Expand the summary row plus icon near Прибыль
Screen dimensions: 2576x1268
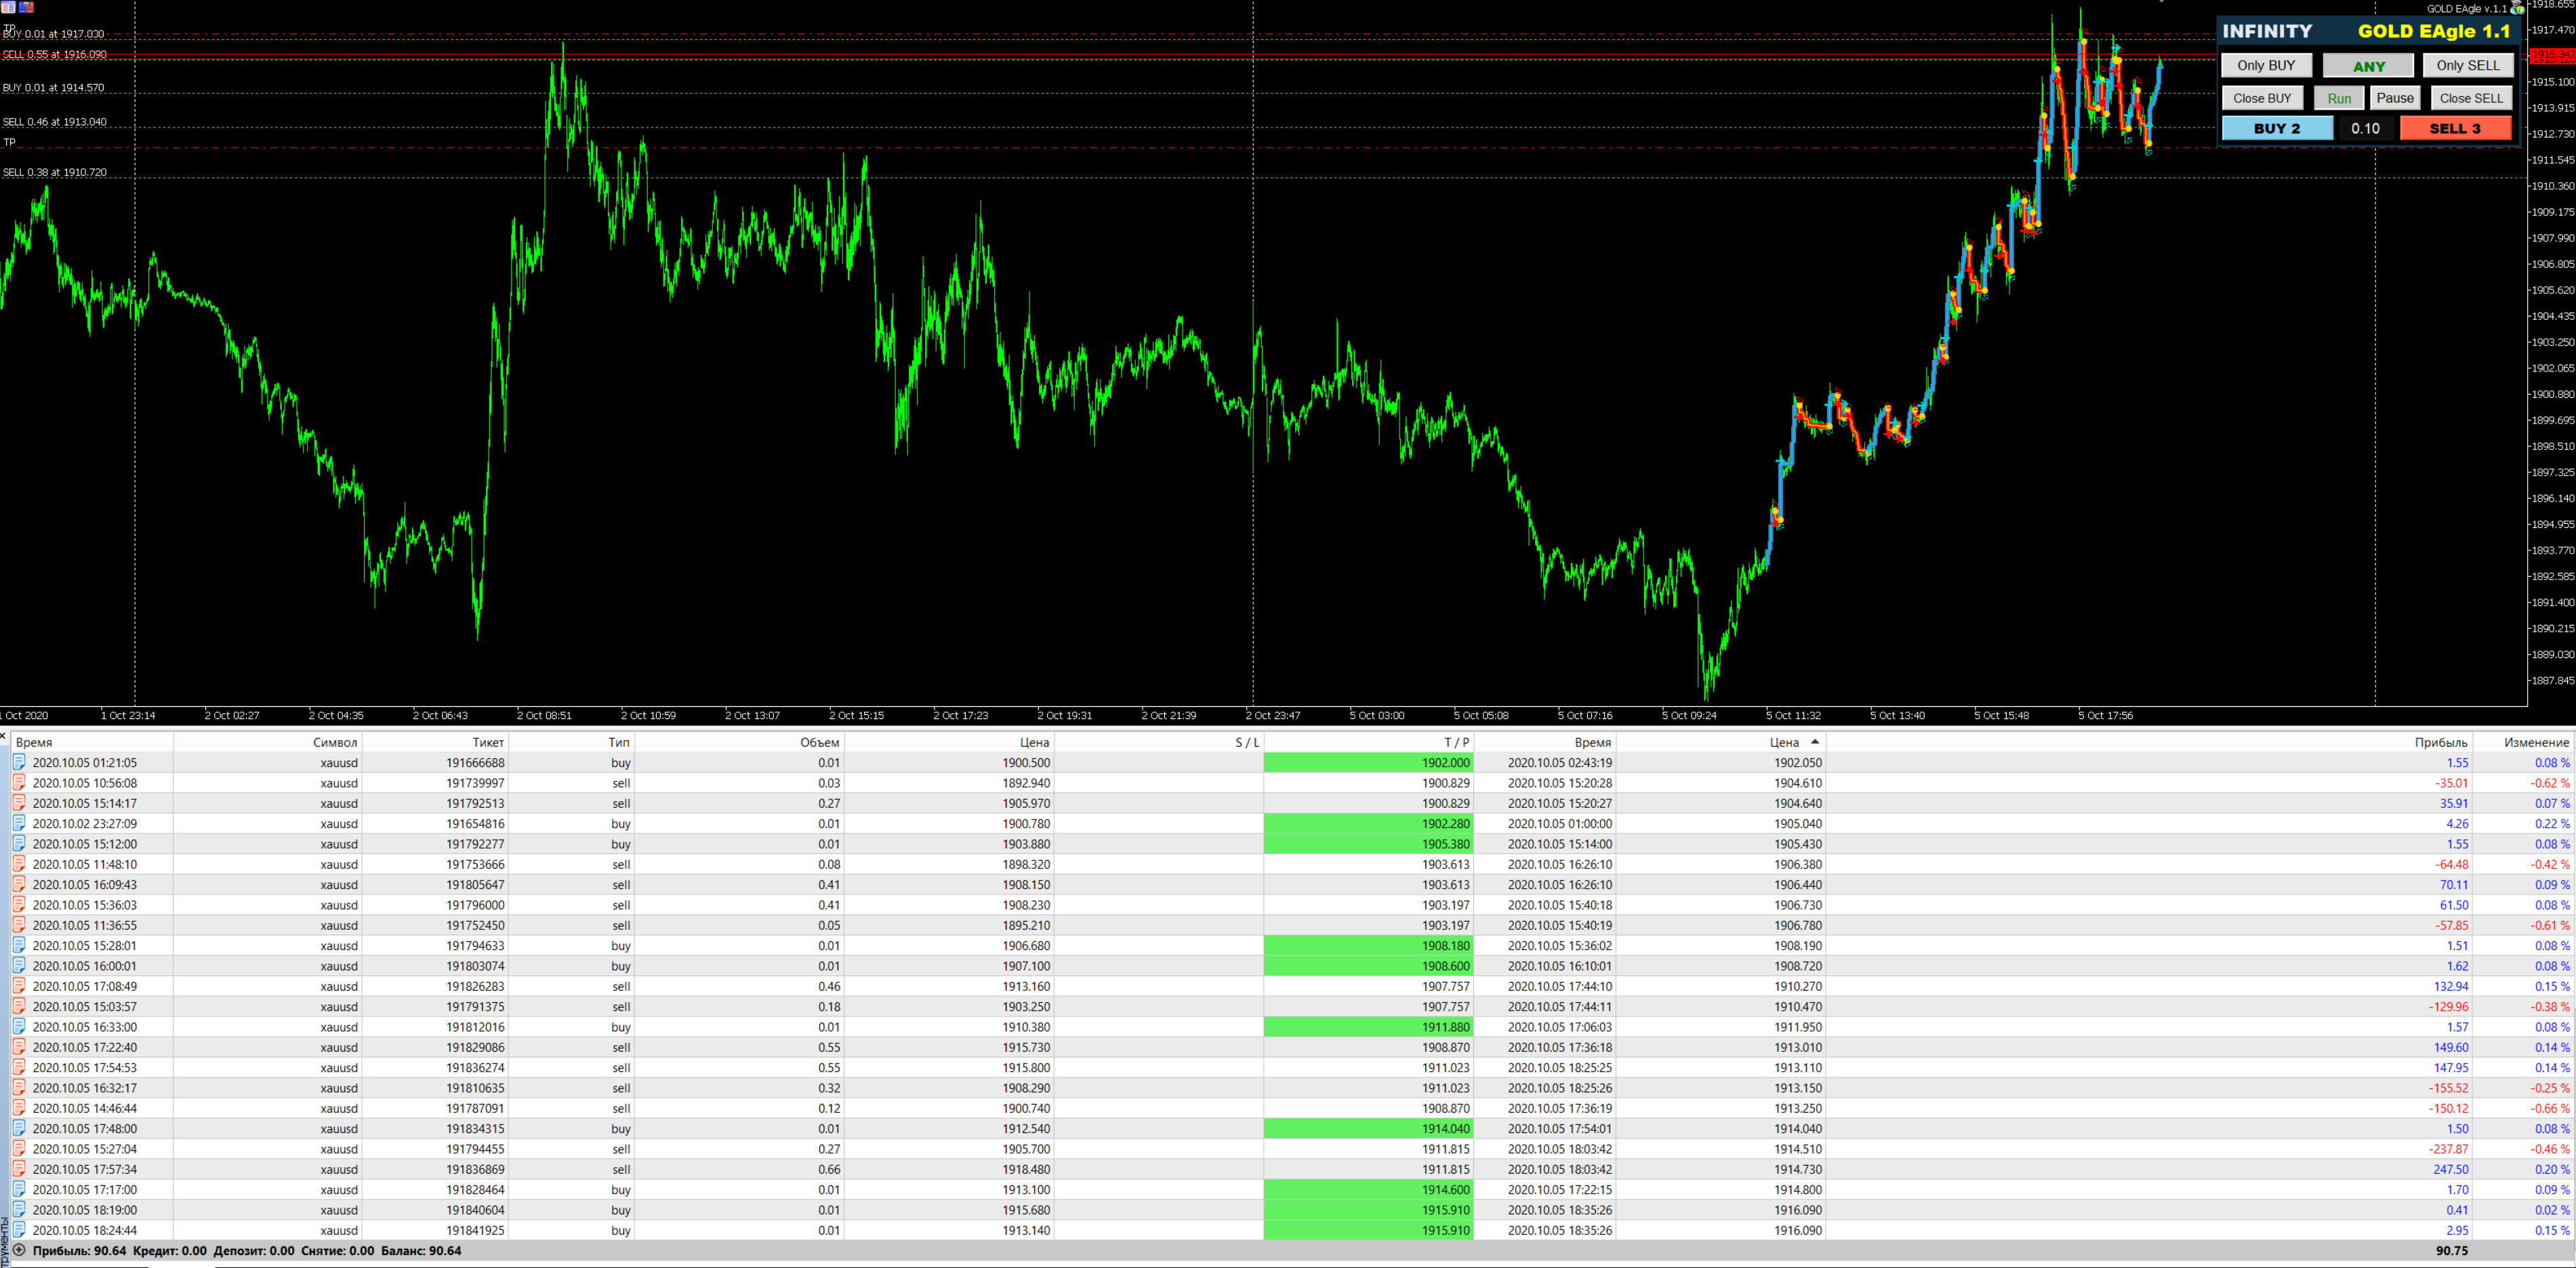point(19,1250)
